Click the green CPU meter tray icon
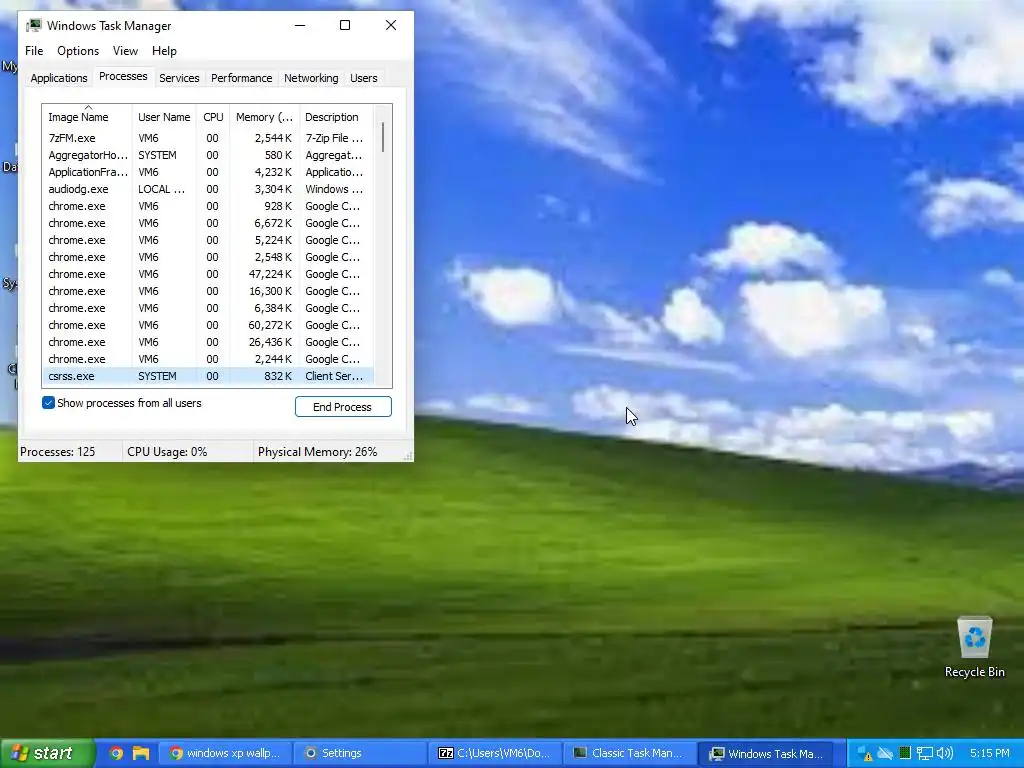 click(x=904, y=753)
